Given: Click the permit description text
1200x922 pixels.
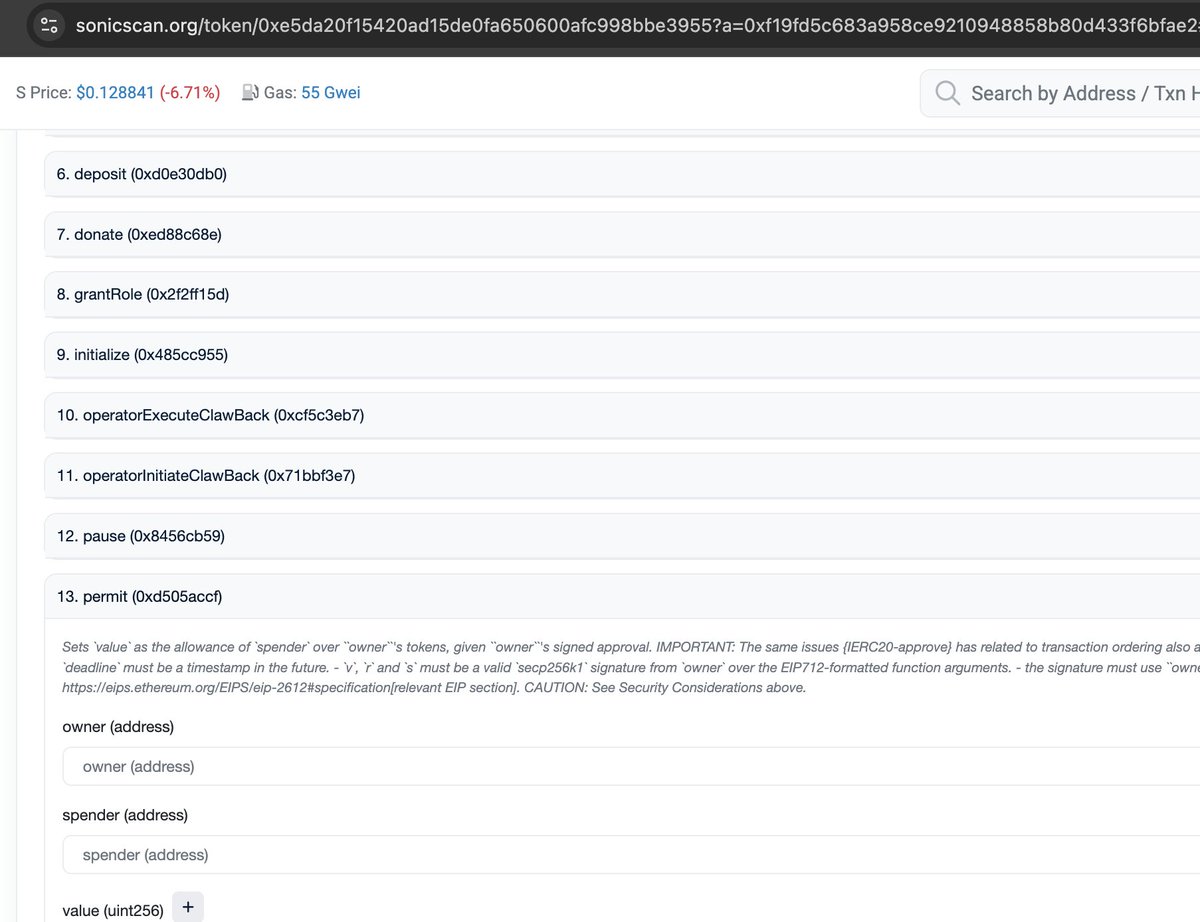Looking at the screenshot, I should click(631, 666).
